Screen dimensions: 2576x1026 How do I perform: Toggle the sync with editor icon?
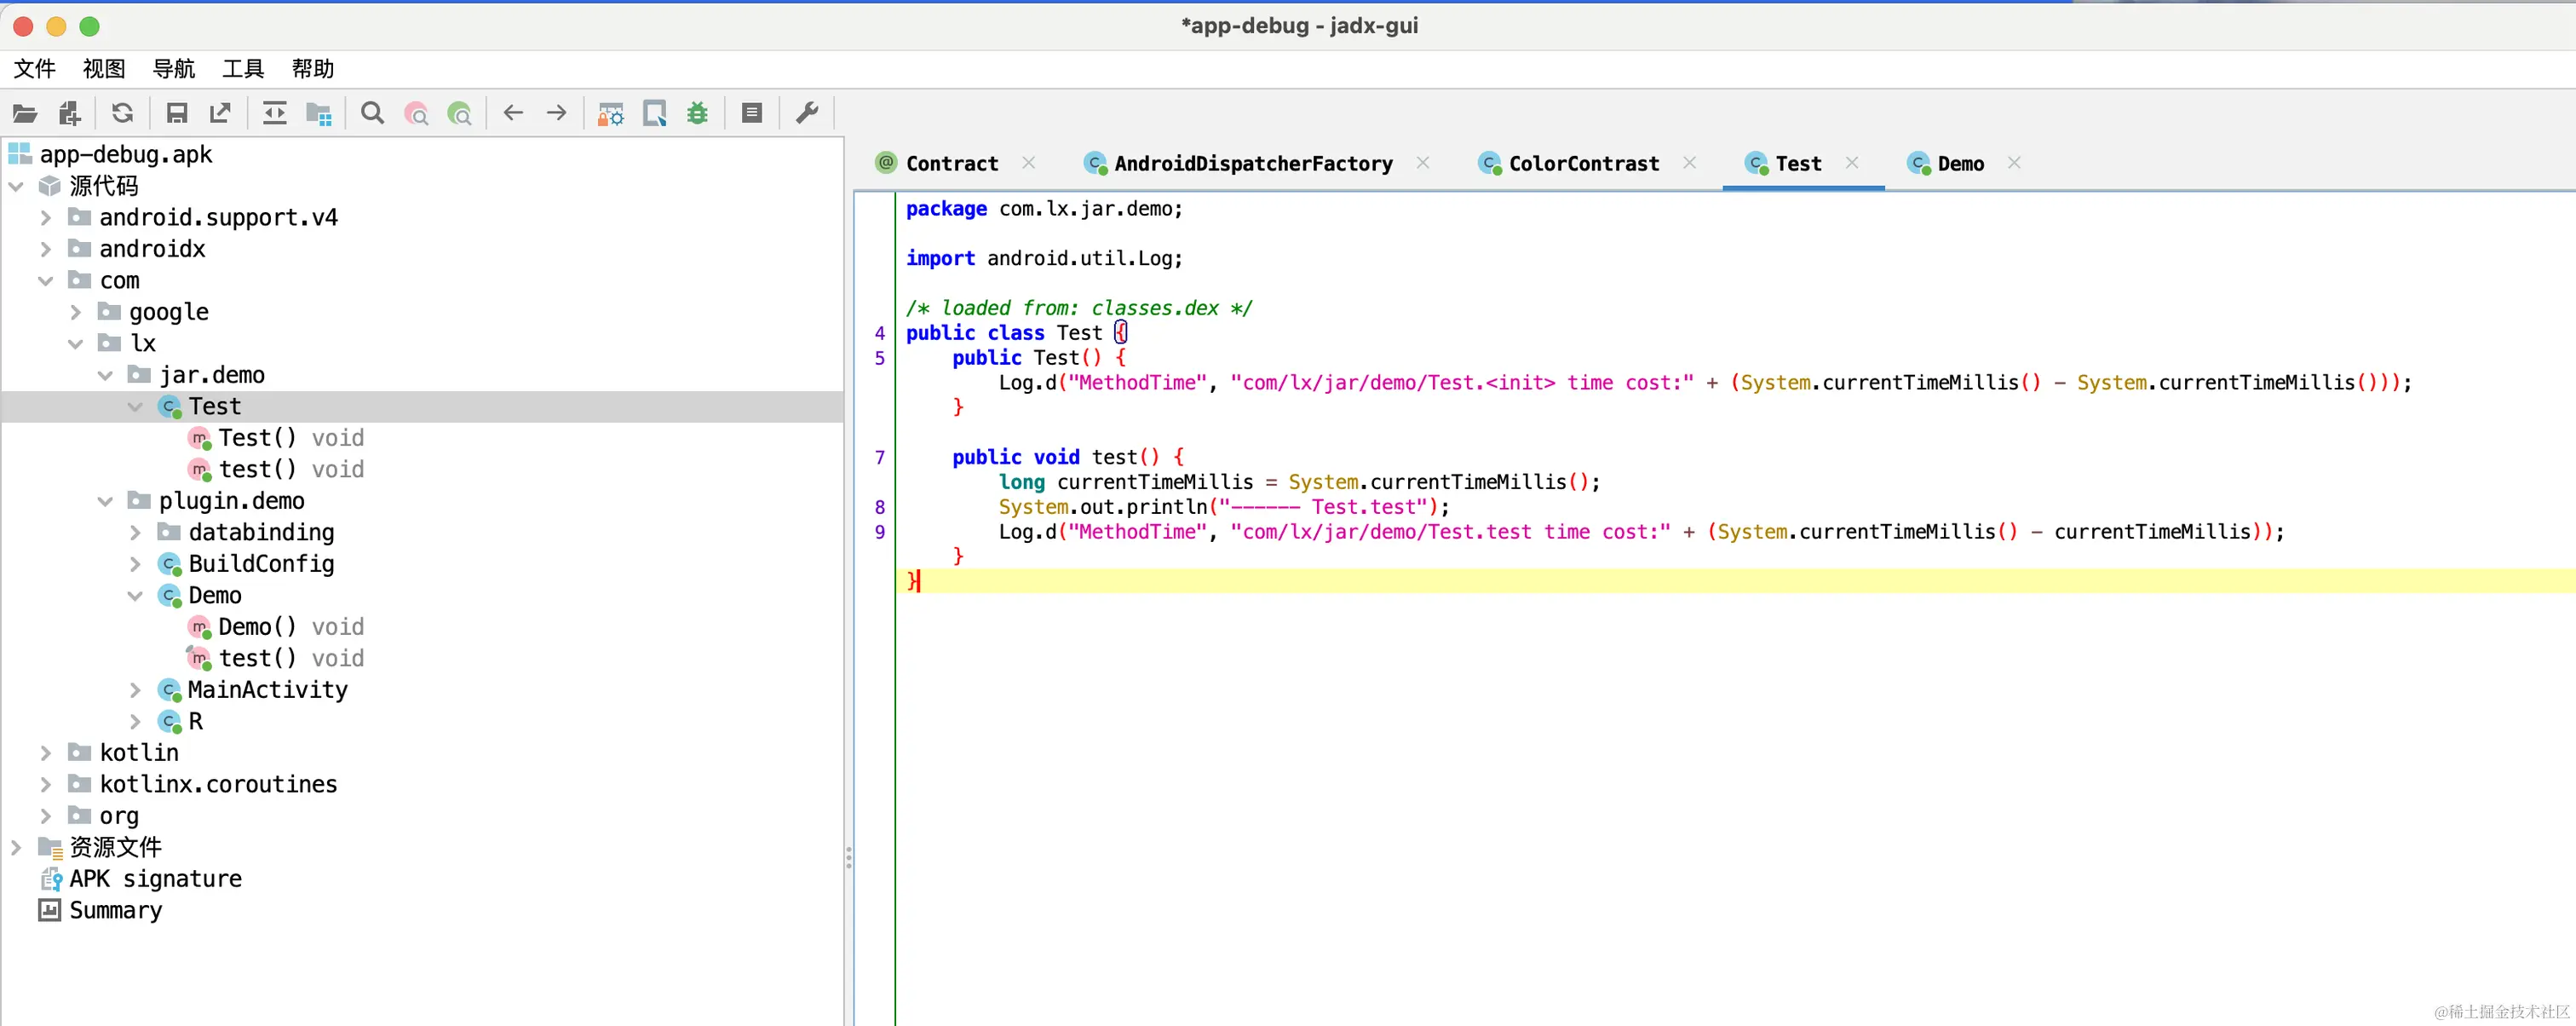coord(274,113)
